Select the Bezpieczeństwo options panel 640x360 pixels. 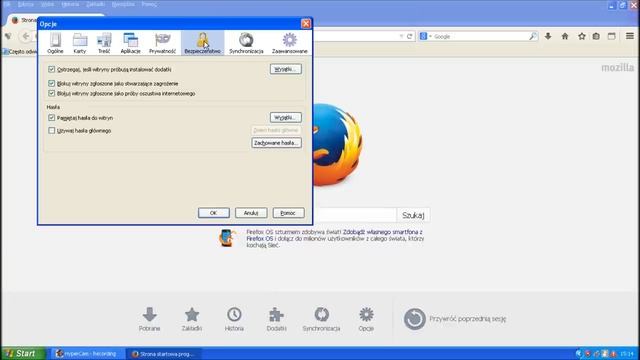point(202,43)
